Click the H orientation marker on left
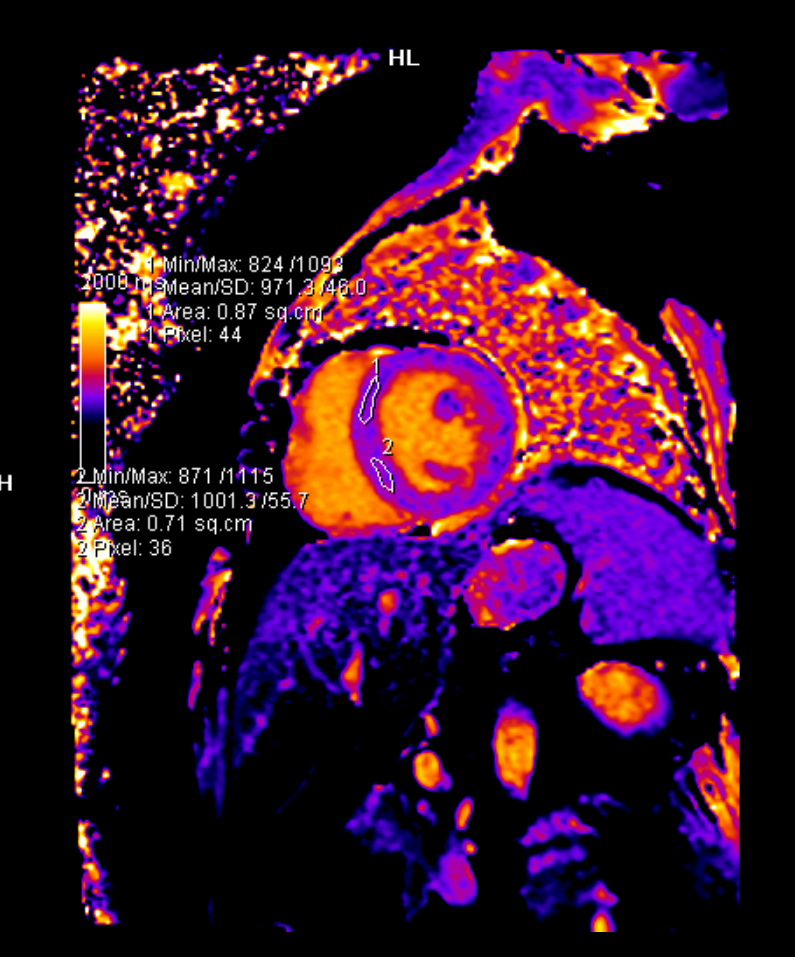Screen dimensions: 795x957 [6, 484]
